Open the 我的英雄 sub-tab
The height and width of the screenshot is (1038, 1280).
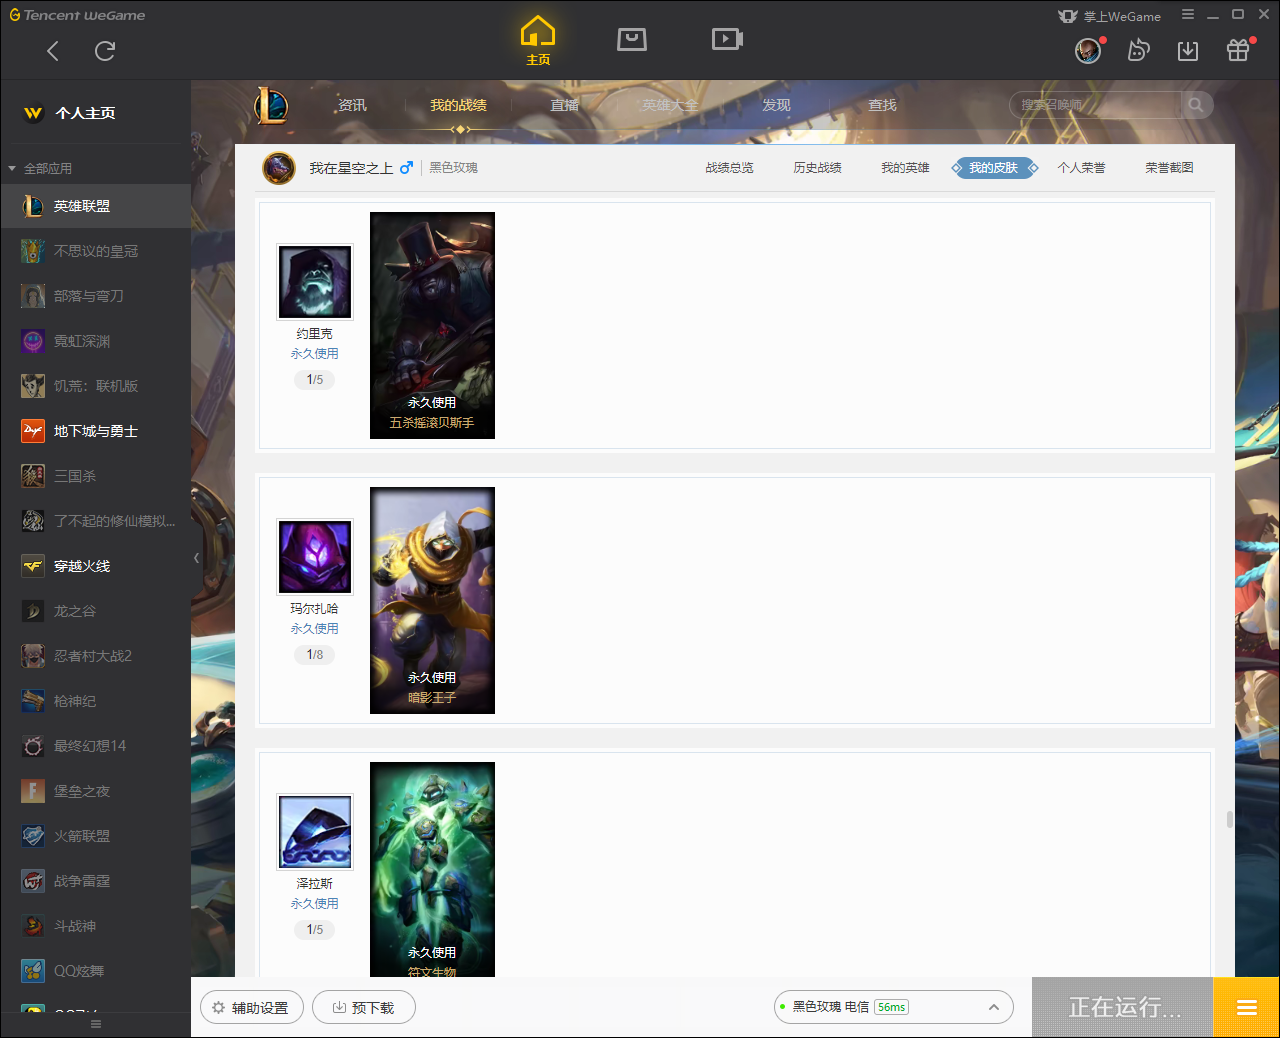[x=905, y=168]
